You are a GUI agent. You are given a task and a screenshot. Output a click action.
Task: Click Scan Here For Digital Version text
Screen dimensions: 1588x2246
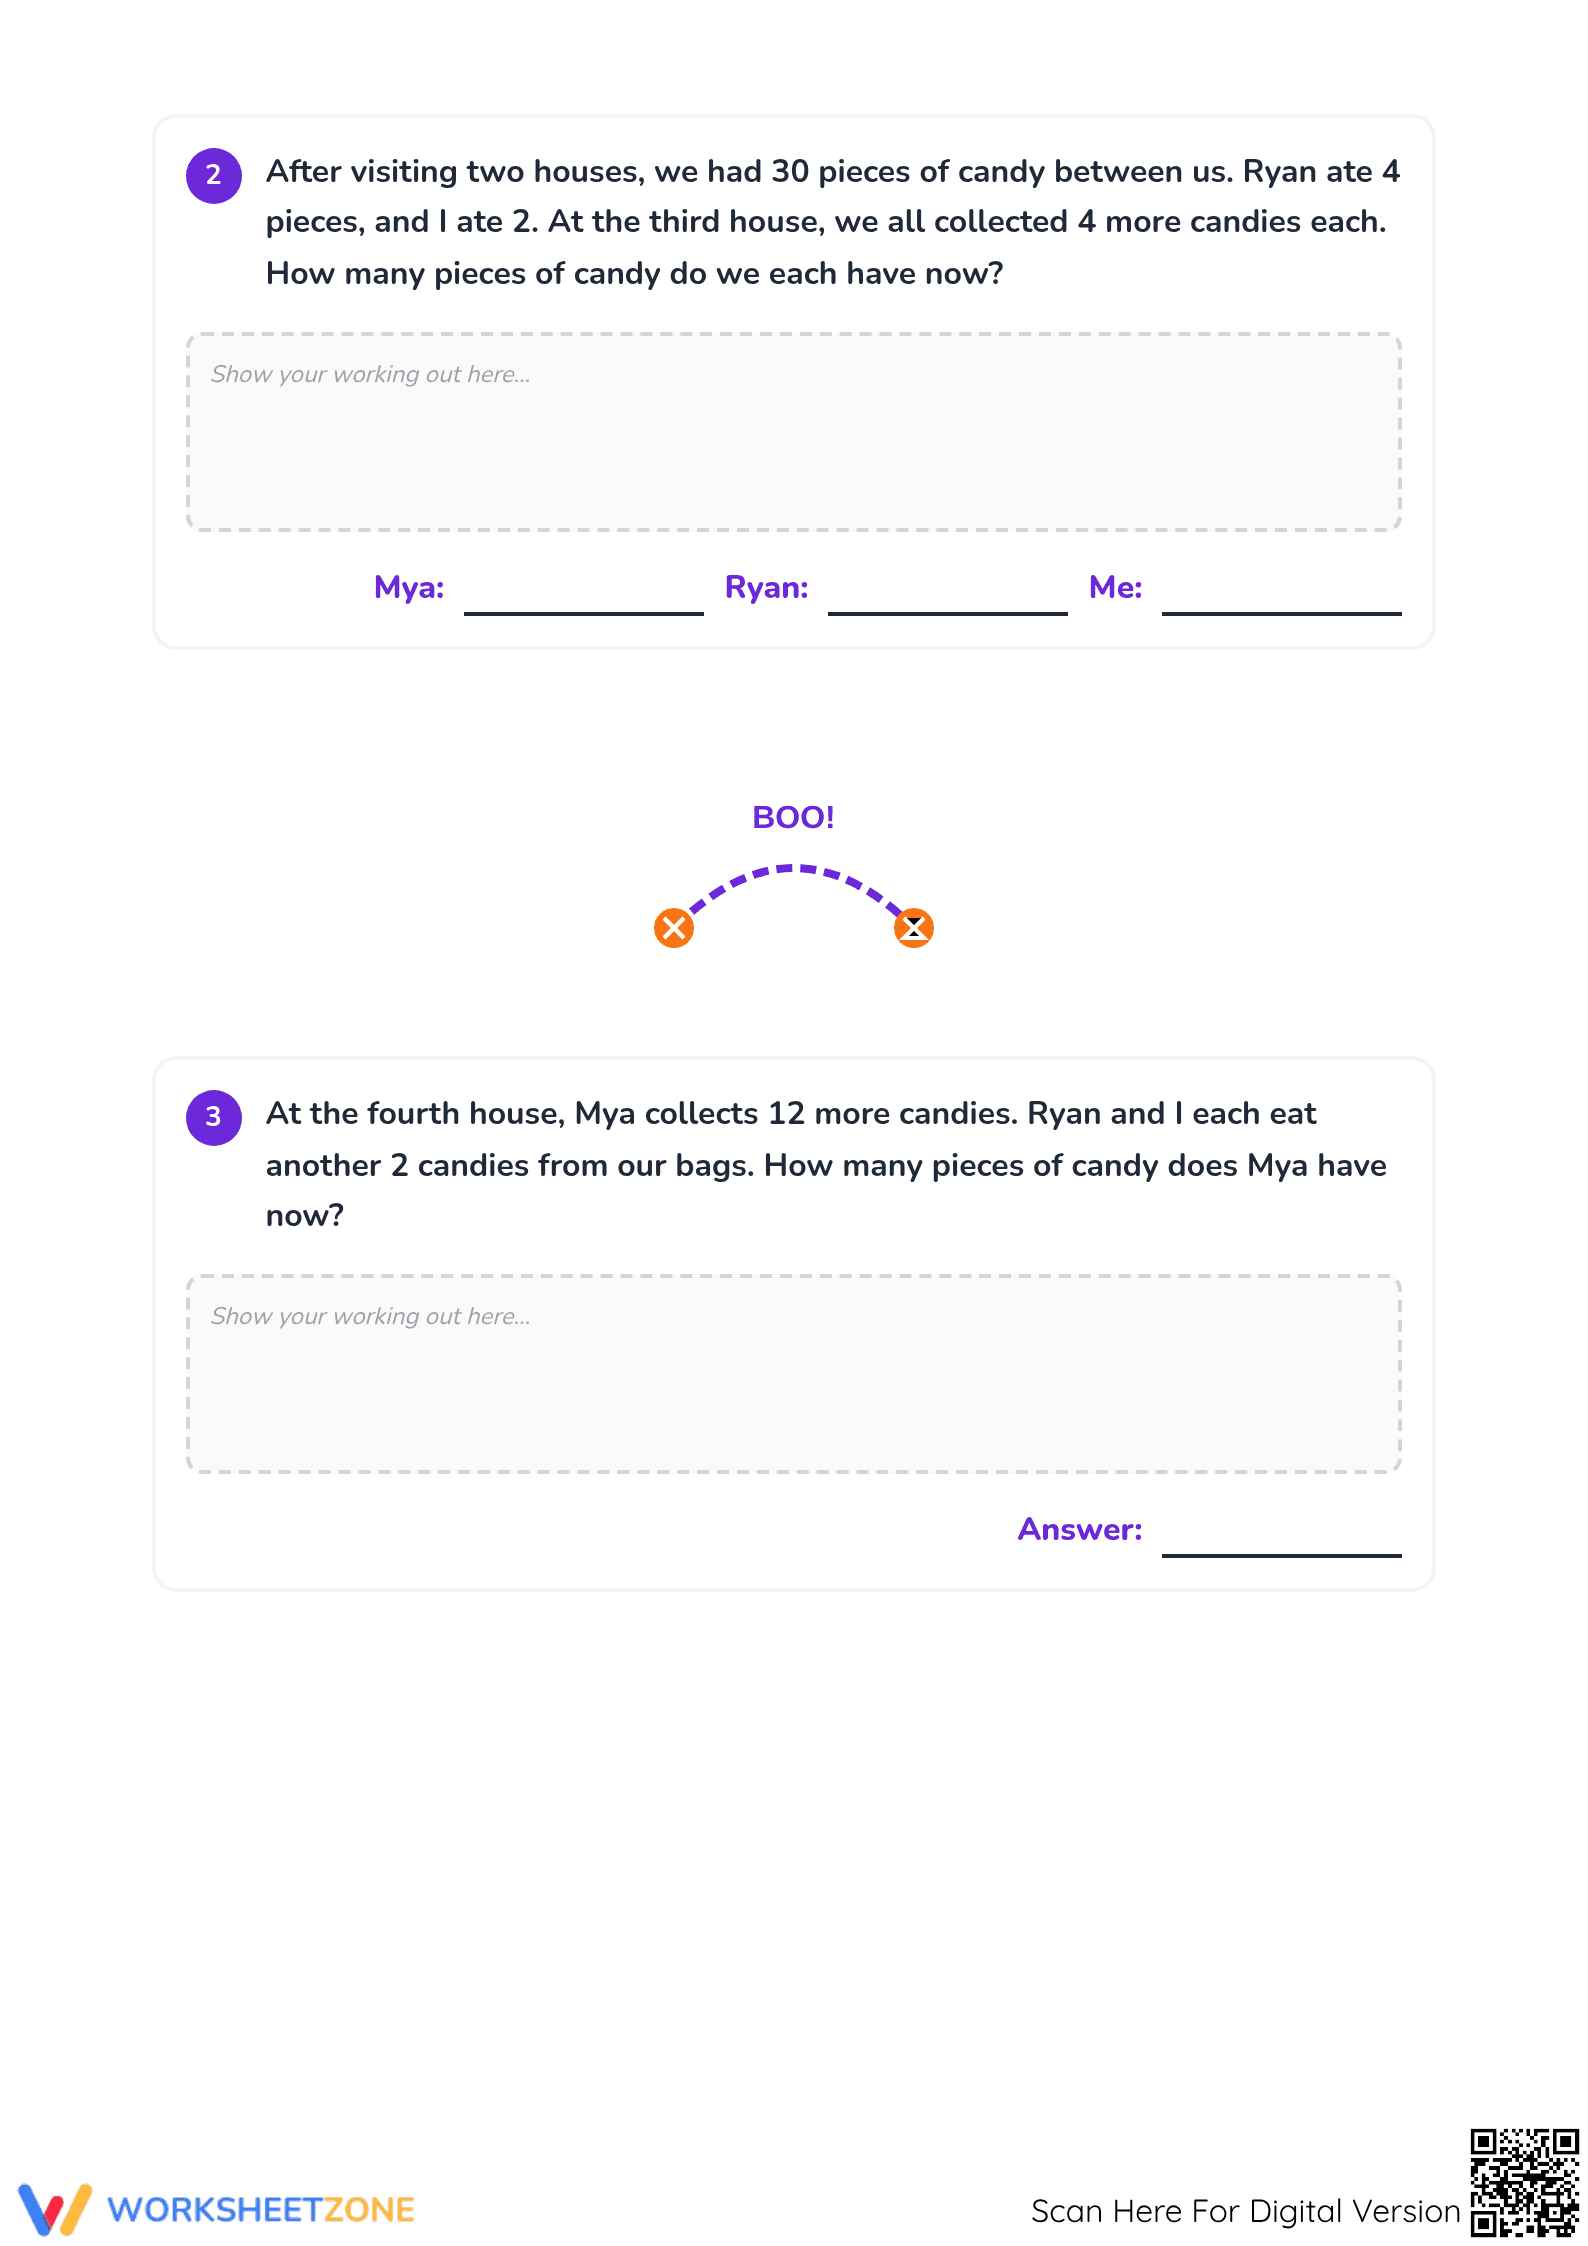pos(1246,2211)
